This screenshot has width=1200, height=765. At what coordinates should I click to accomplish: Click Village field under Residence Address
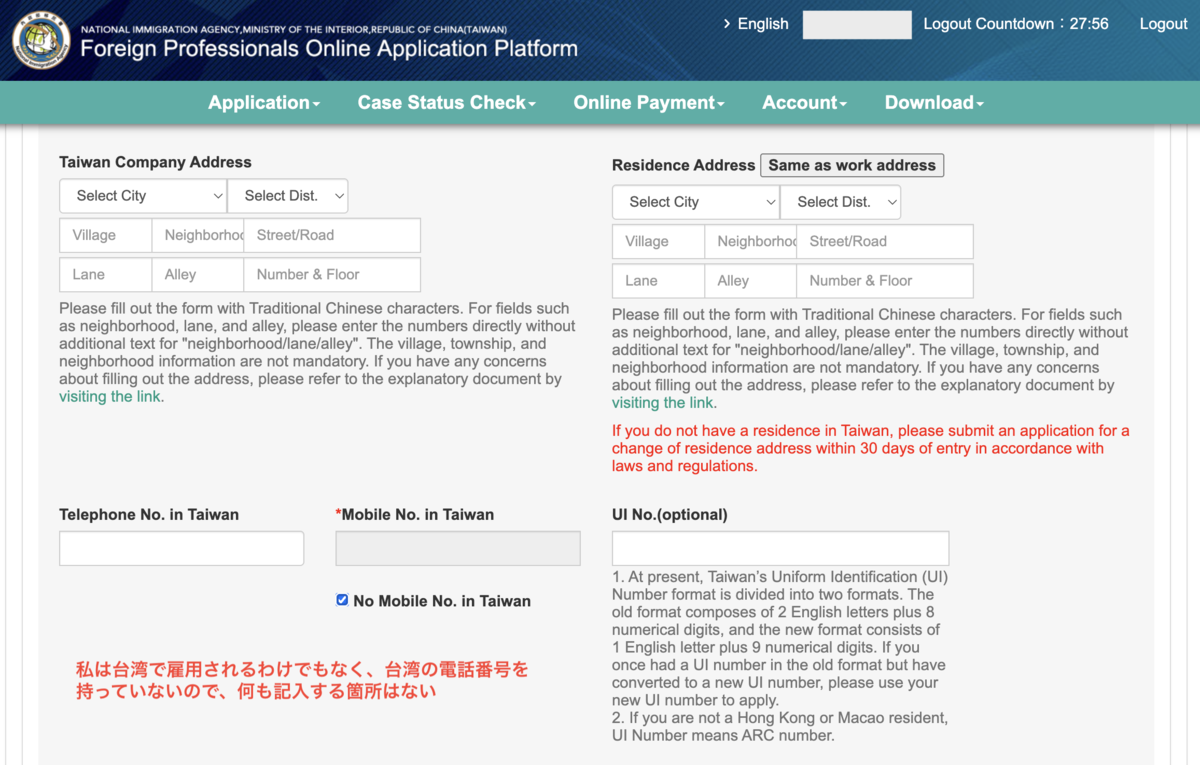coord(659,241)
